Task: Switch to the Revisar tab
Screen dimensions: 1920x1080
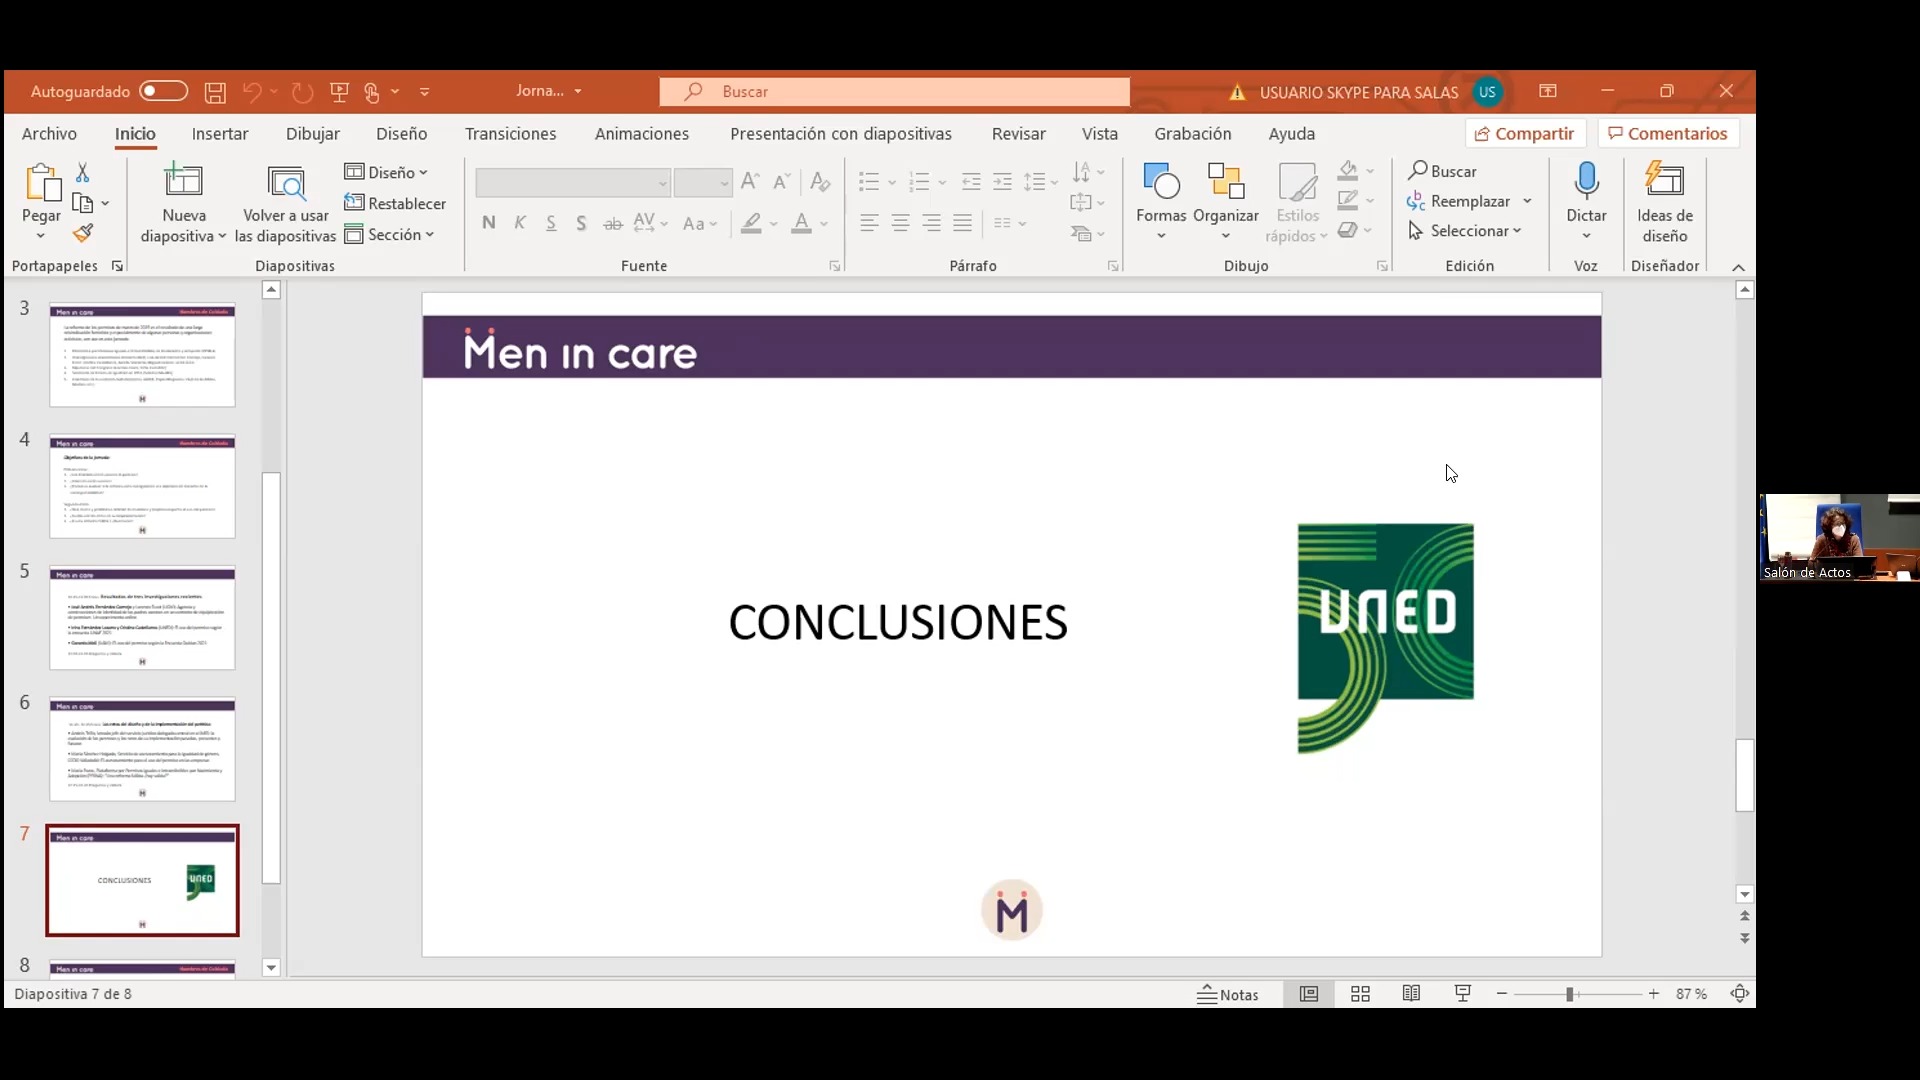Action: [1019, 134]
